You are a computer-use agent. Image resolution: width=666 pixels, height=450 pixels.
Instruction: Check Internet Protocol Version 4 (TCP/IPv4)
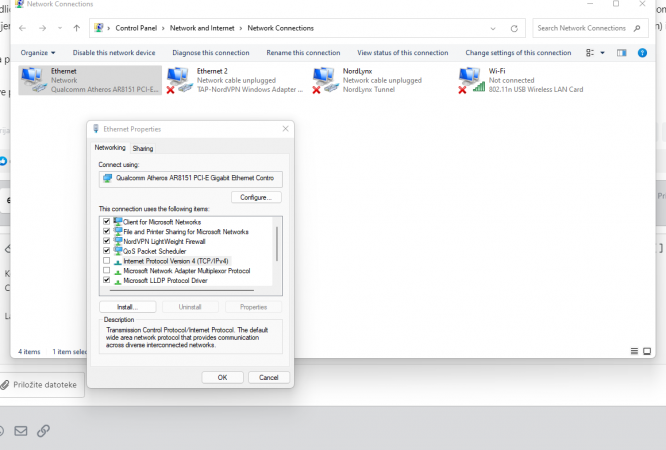(x=107, y=260)
